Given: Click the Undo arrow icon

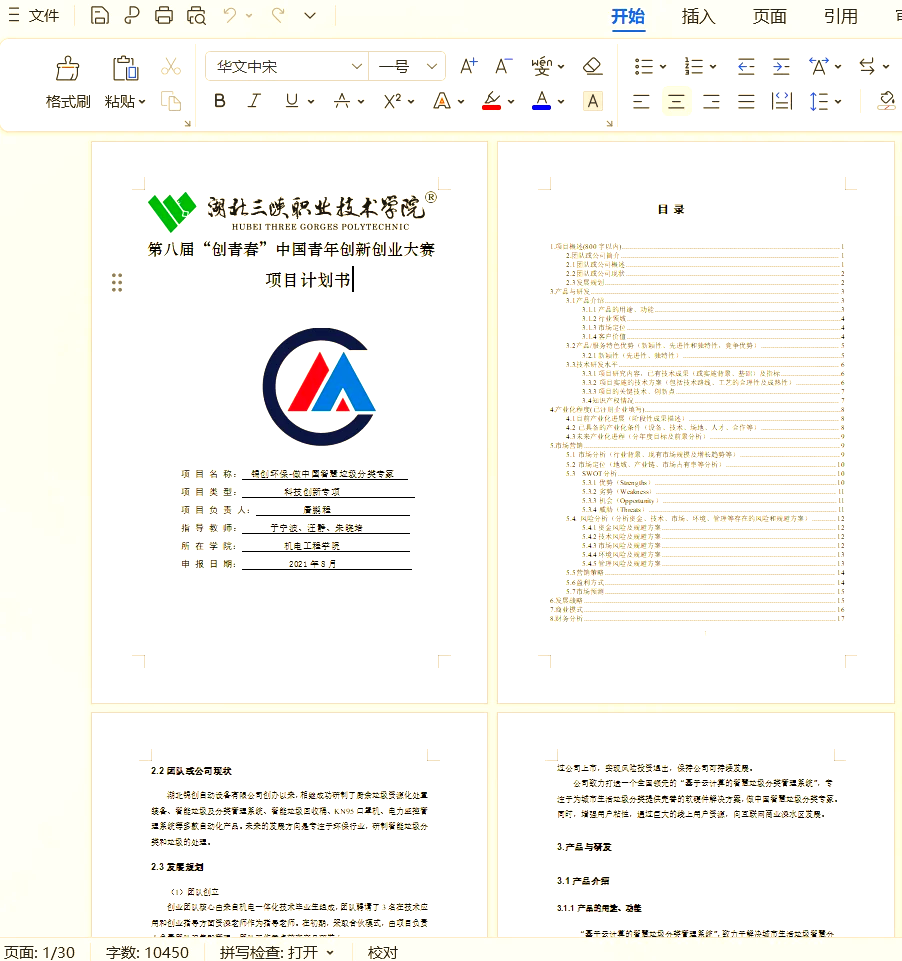Looking at the screenshot, I should (x=230, y=15).
